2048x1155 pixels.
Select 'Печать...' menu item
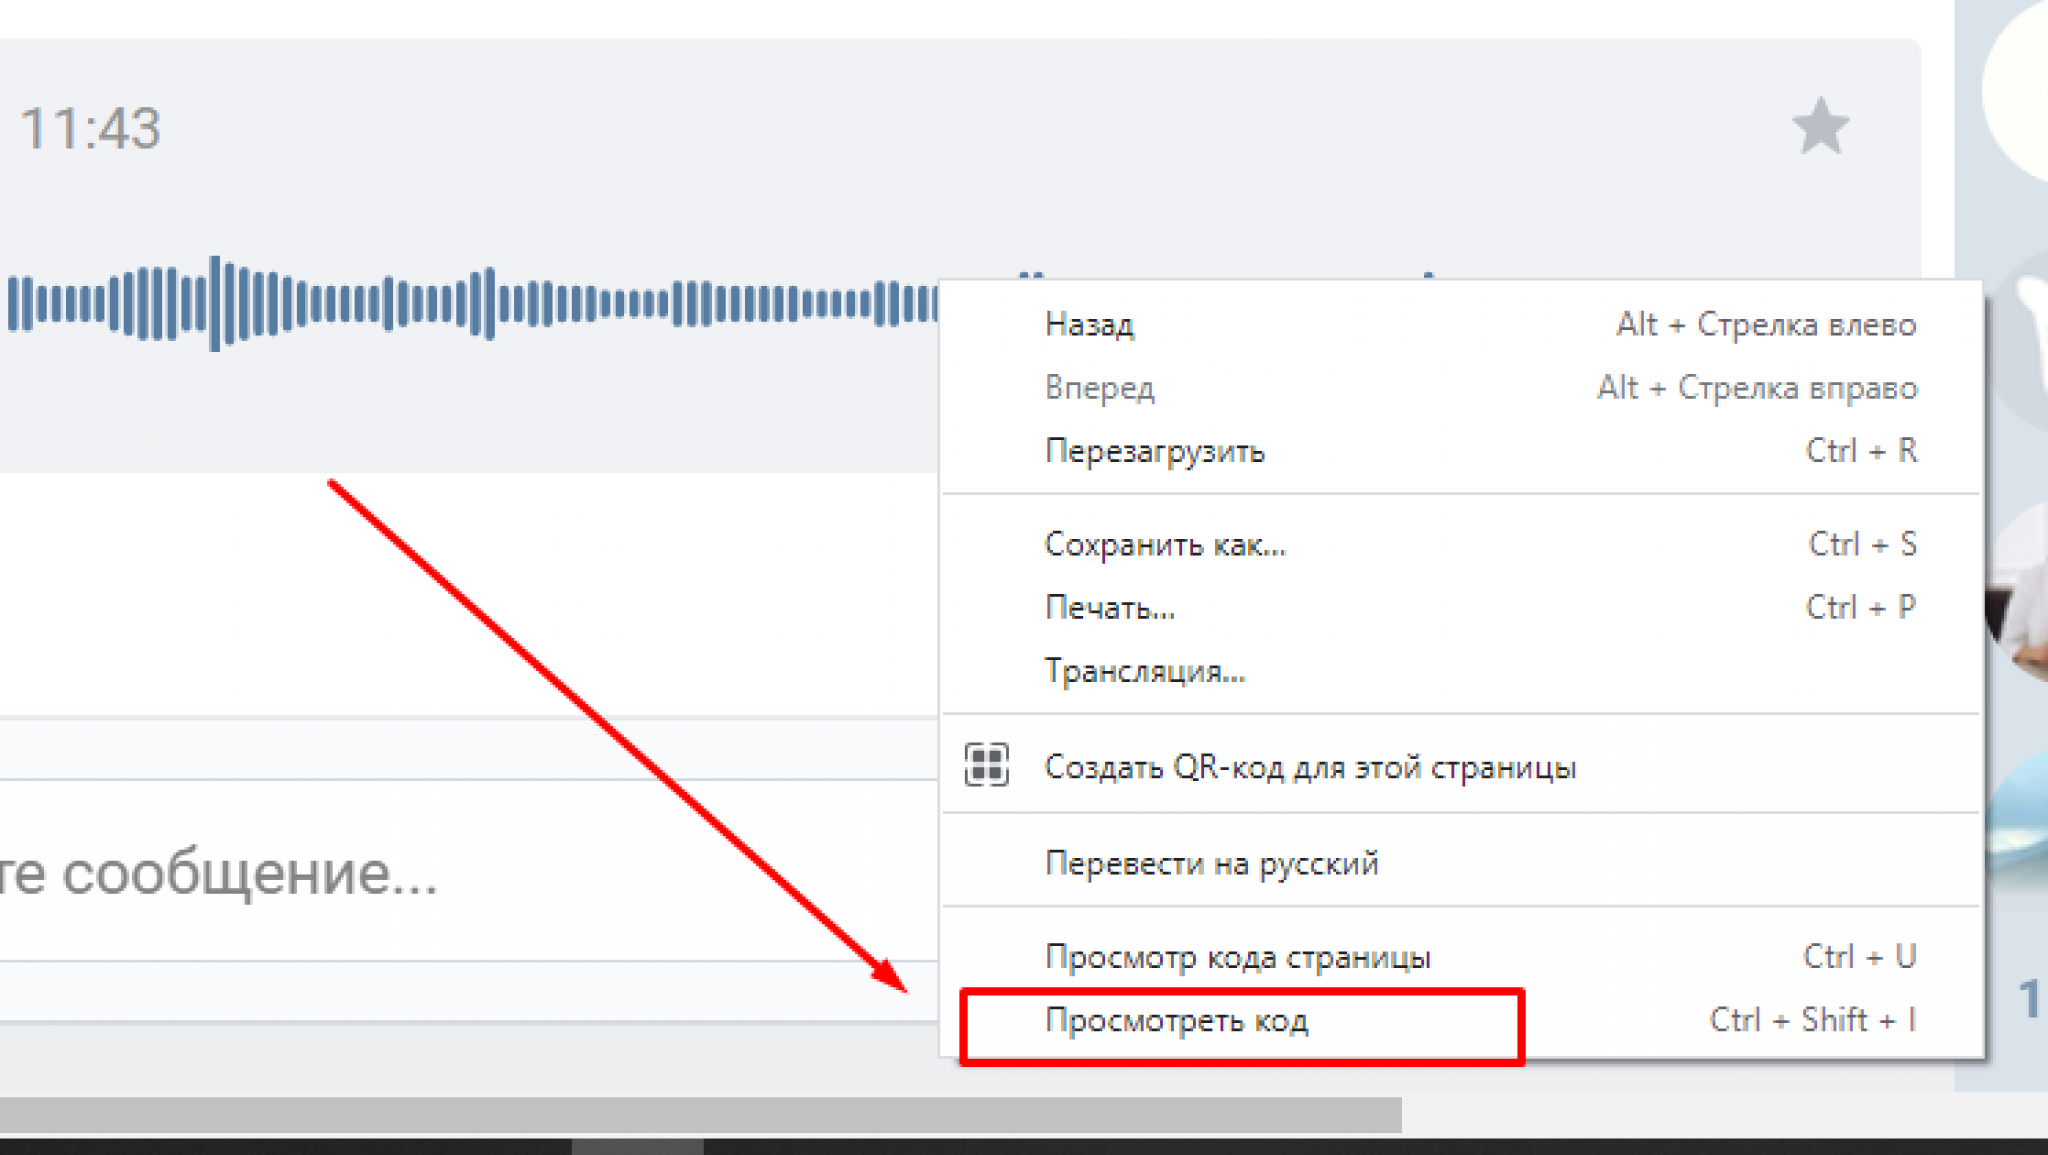click(x=1461, y=607)
